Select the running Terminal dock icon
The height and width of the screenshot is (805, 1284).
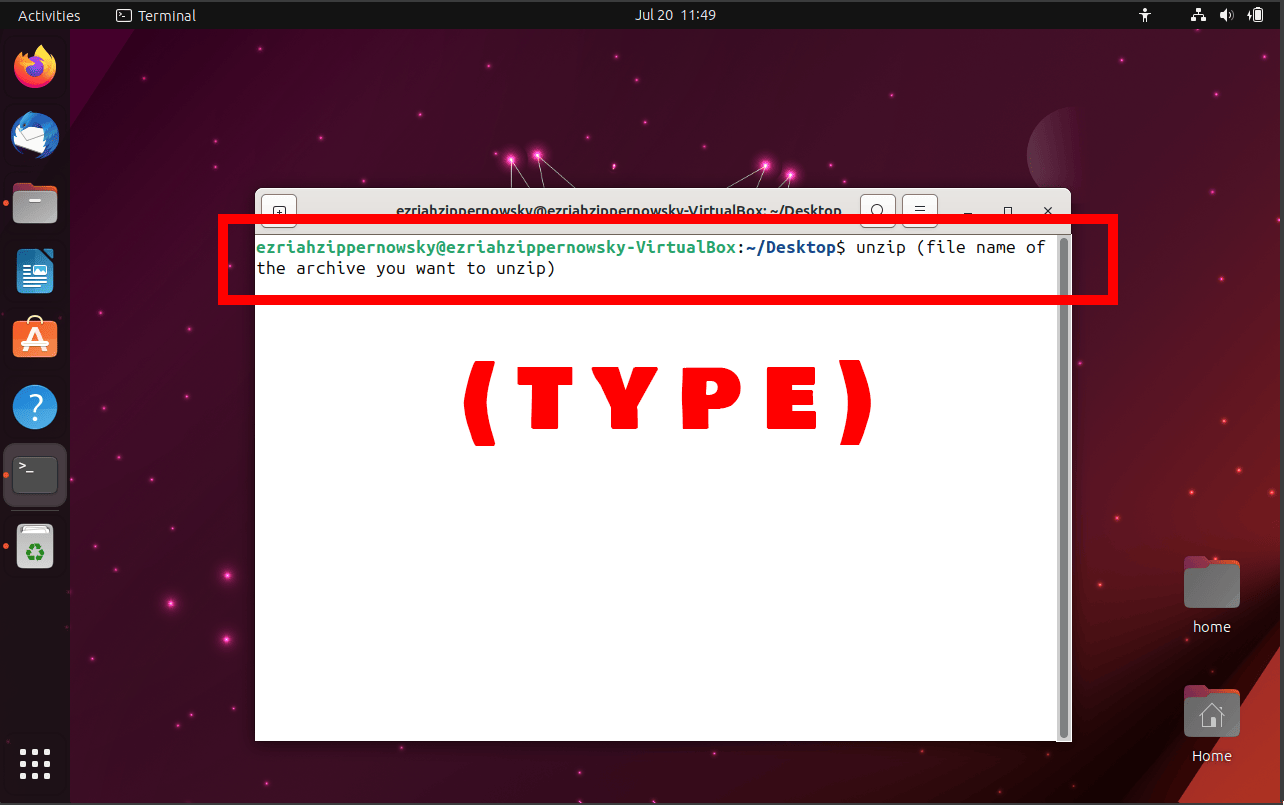tap(35, 474)
